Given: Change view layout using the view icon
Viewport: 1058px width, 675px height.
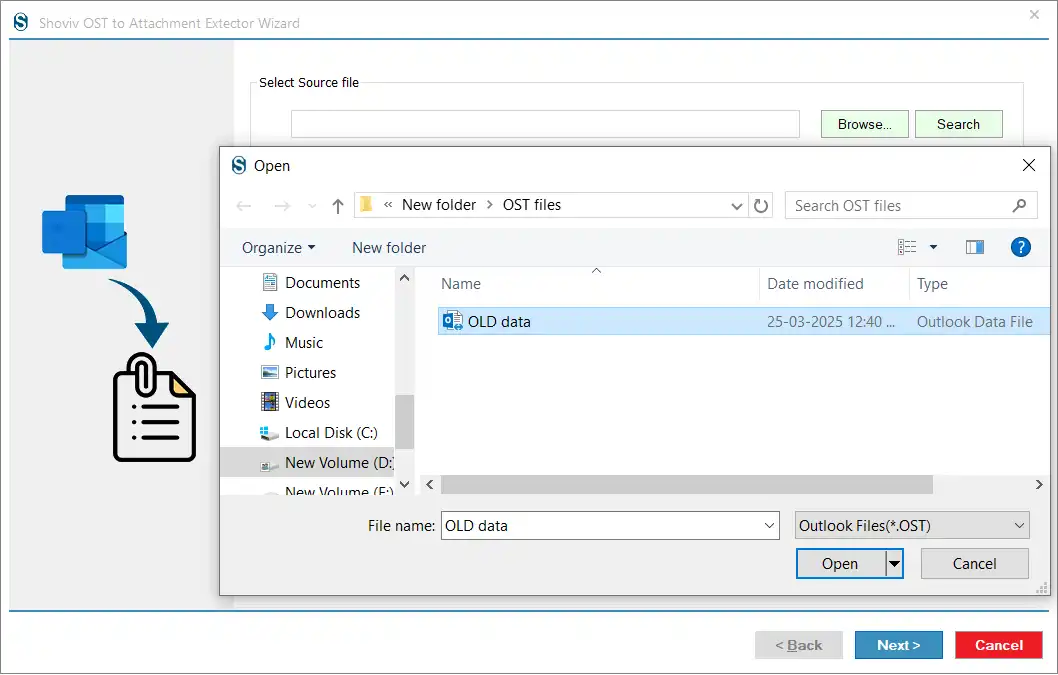Looking at the screenshot, I should (x=907, y=247).
